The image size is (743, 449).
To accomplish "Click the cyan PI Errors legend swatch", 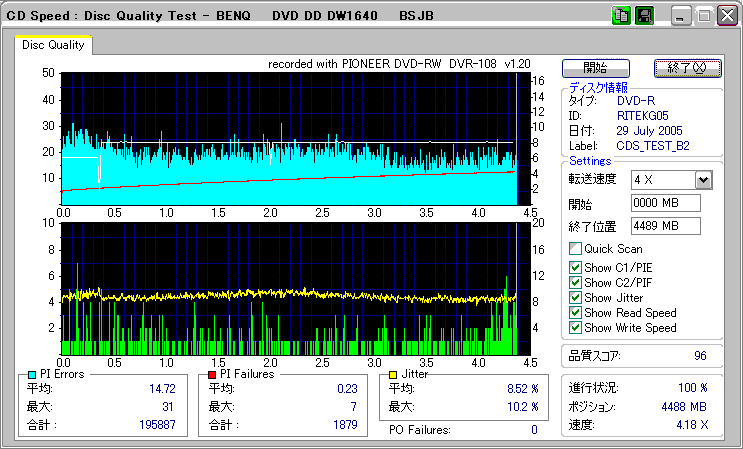I will (x=32, y=374).
